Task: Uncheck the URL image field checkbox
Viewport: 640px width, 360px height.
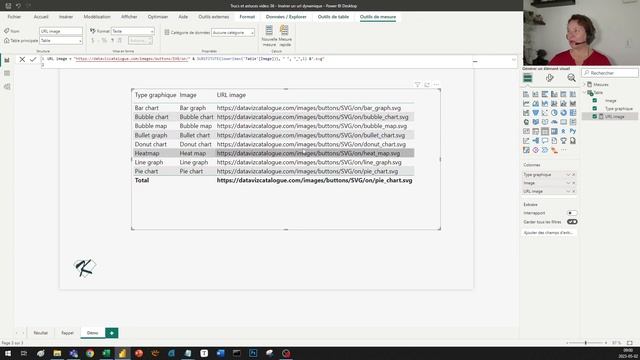Action: pyautogui.click(x=595, y=117)
